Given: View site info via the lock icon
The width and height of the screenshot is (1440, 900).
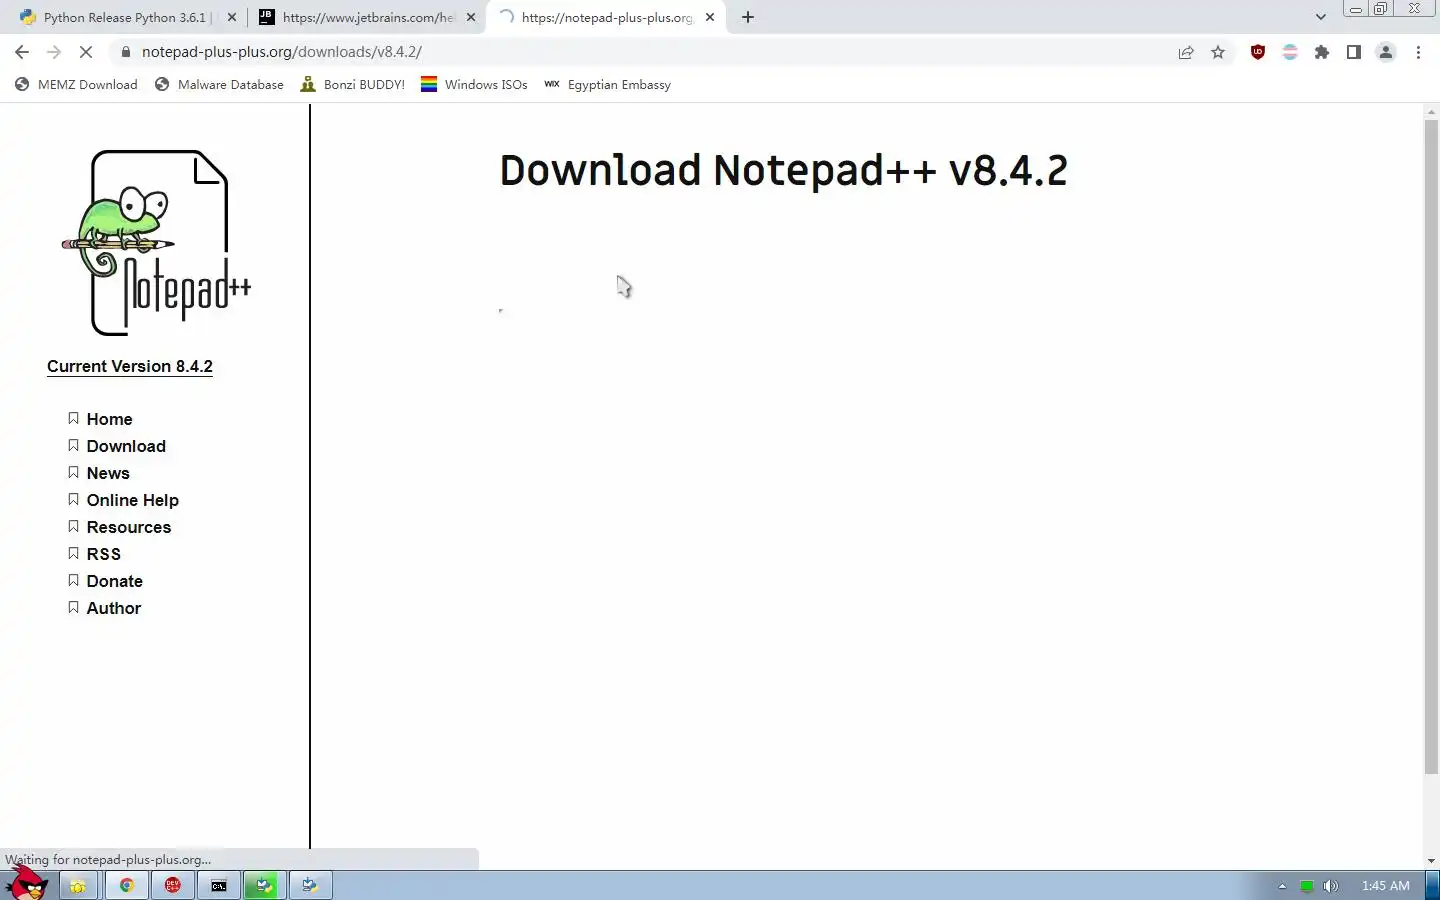Looking at the screenshot, I should [x=126, y=52].
